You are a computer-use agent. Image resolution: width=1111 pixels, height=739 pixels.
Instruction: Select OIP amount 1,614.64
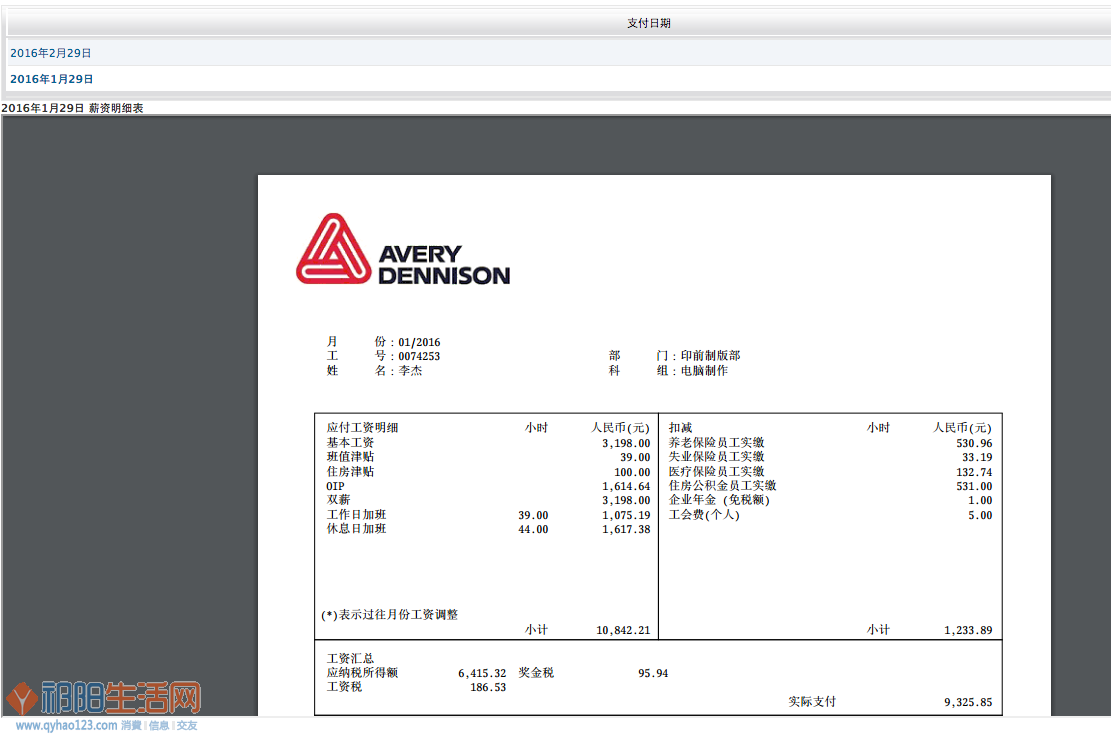(626, 487)
